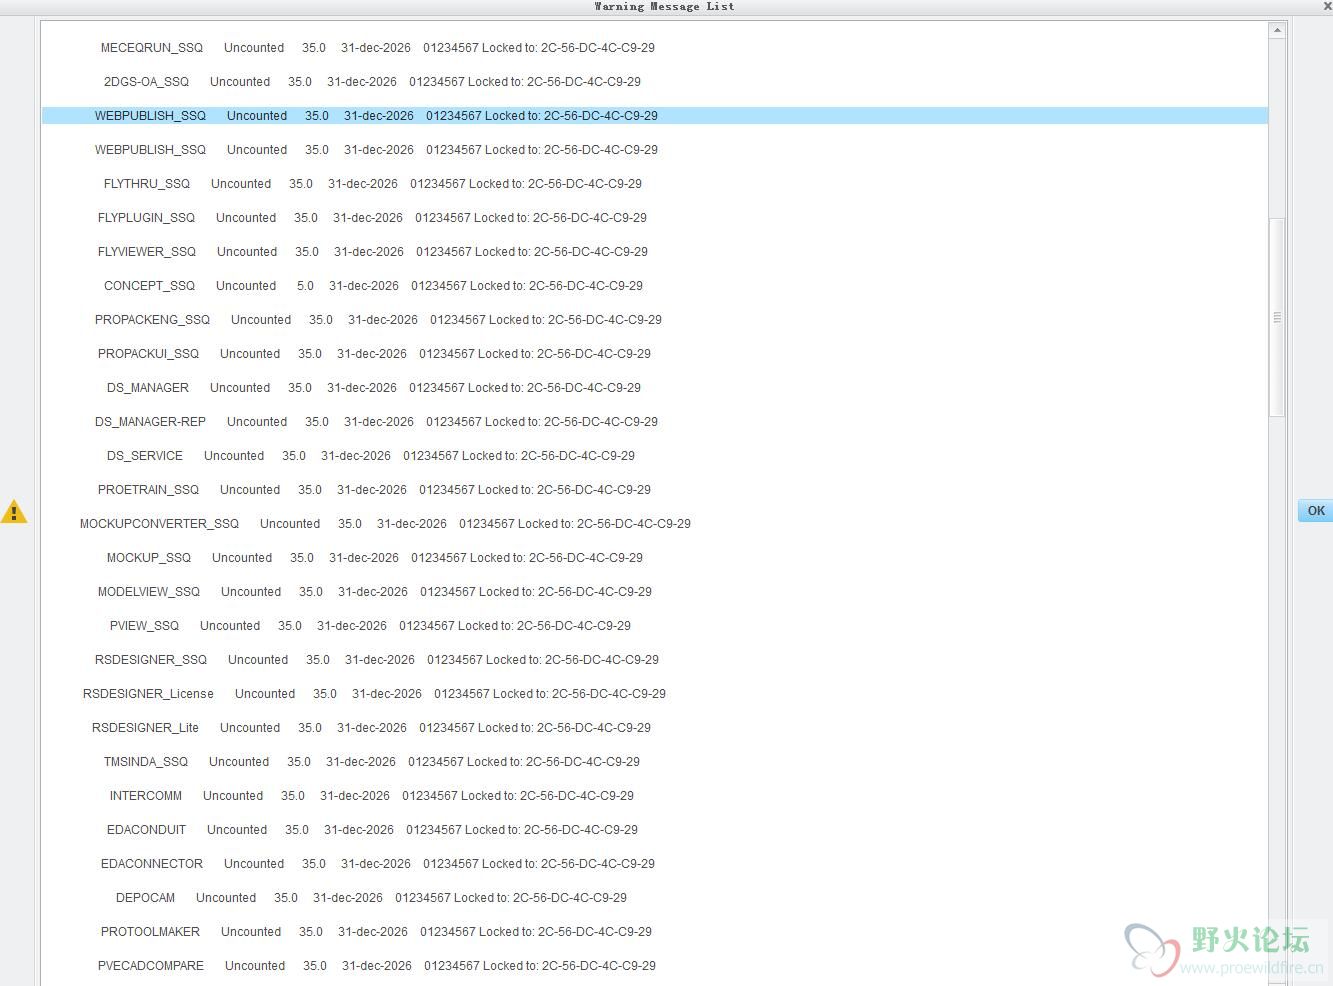
Task: Select the DEPOCAM license row
Action: pos(655,898)
